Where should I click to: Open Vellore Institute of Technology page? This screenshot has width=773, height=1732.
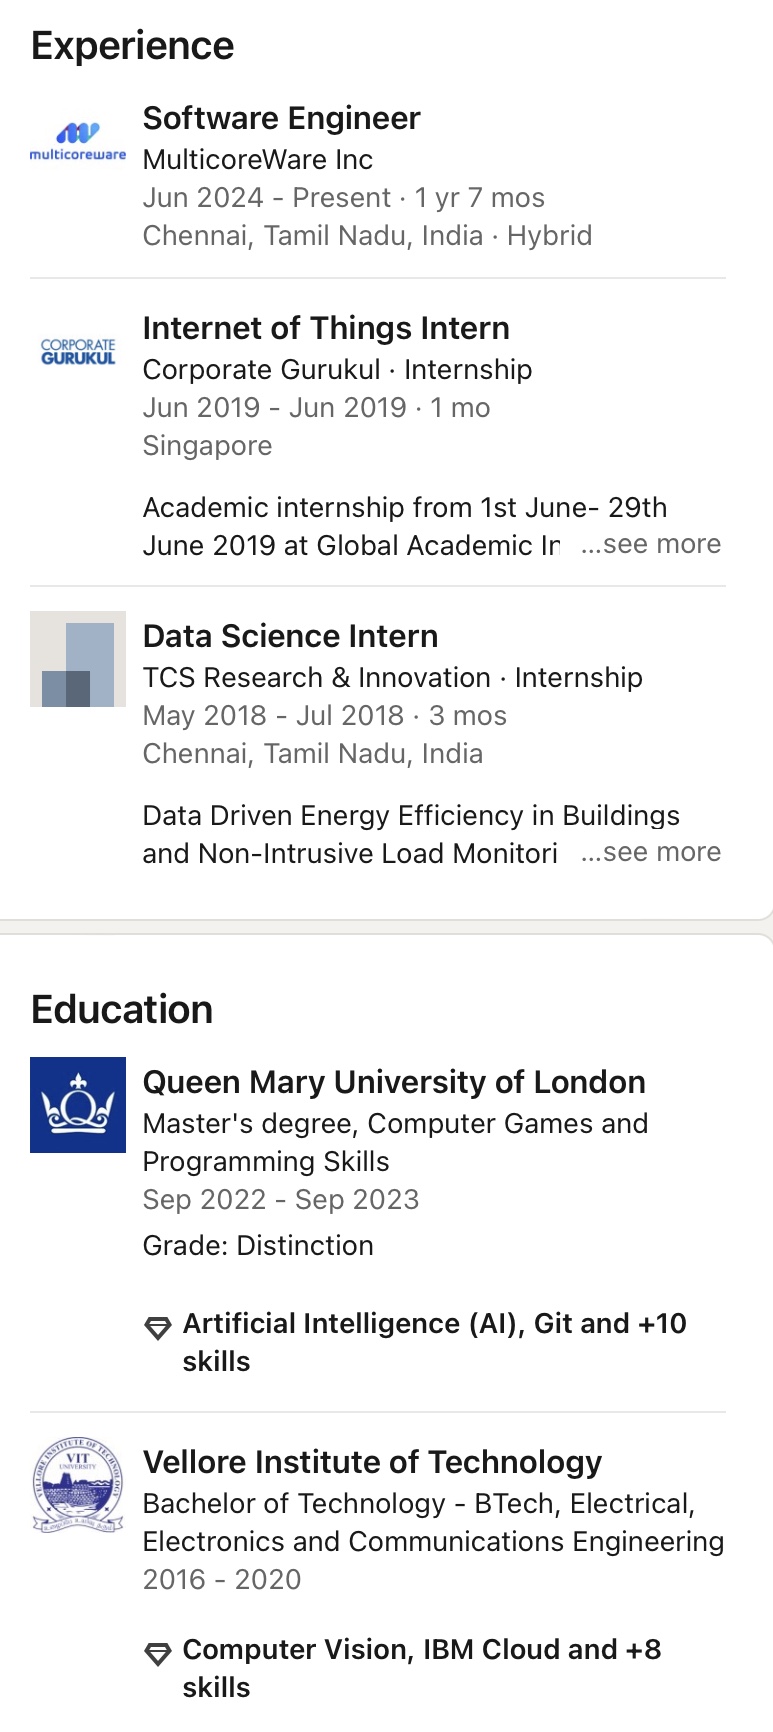(372, 1462)
